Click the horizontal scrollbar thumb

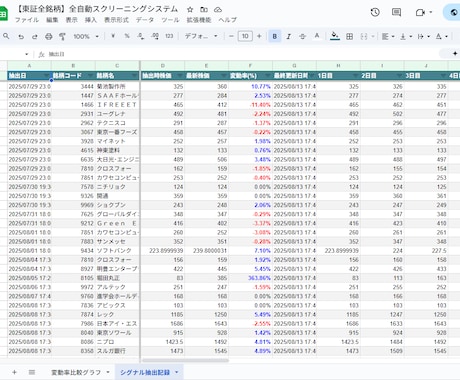tap(185, 360)
